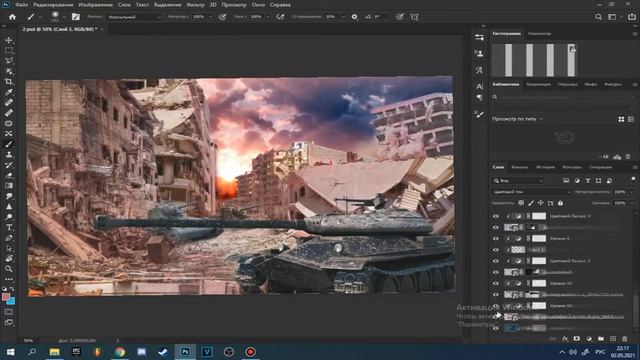Click the Libraries search field
Image resolution: width=640 pixels, height=360 pixels.
pos(562,97)
